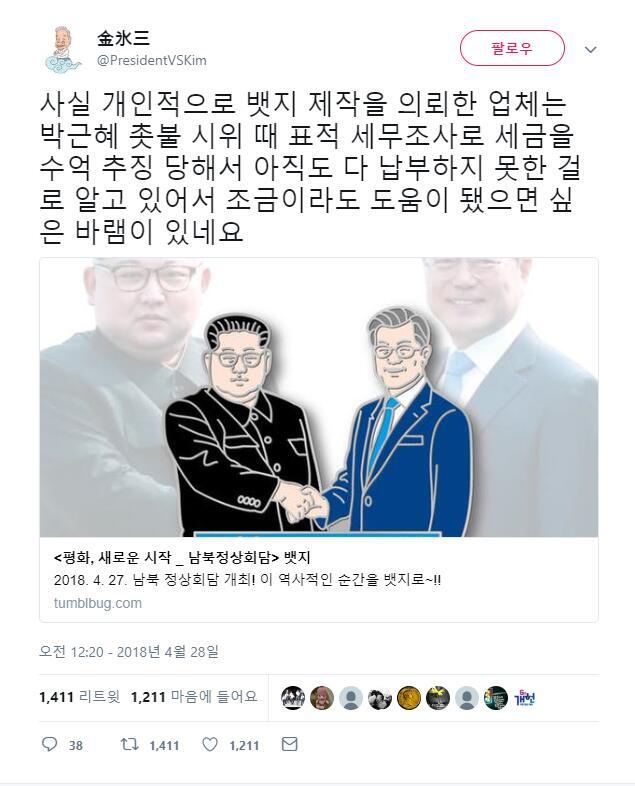Viewport: 635px width, 786px height.
Task: Open the gold coin liker avatar
Action: [x=408, y=698]
